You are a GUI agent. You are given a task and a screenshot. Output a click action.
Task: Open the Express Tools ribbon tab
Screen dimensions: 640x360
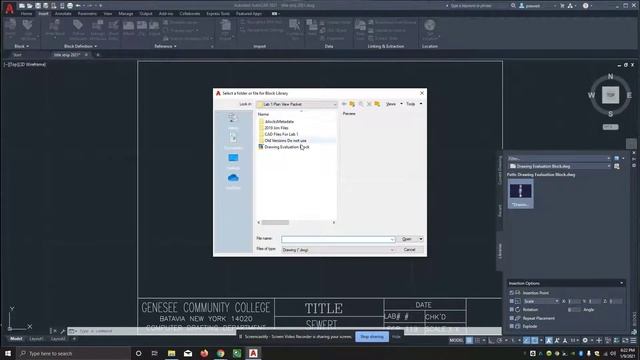[218, 13]
